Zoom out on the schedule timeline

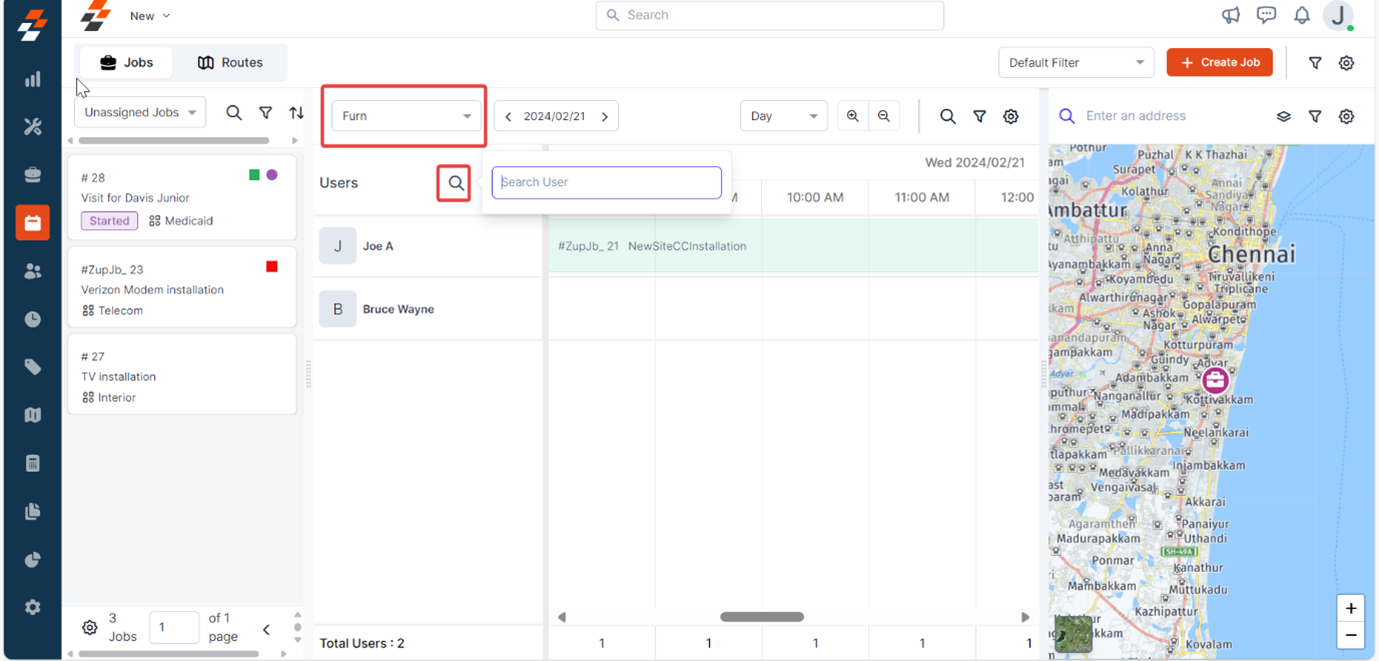click(x=884, y=116)
